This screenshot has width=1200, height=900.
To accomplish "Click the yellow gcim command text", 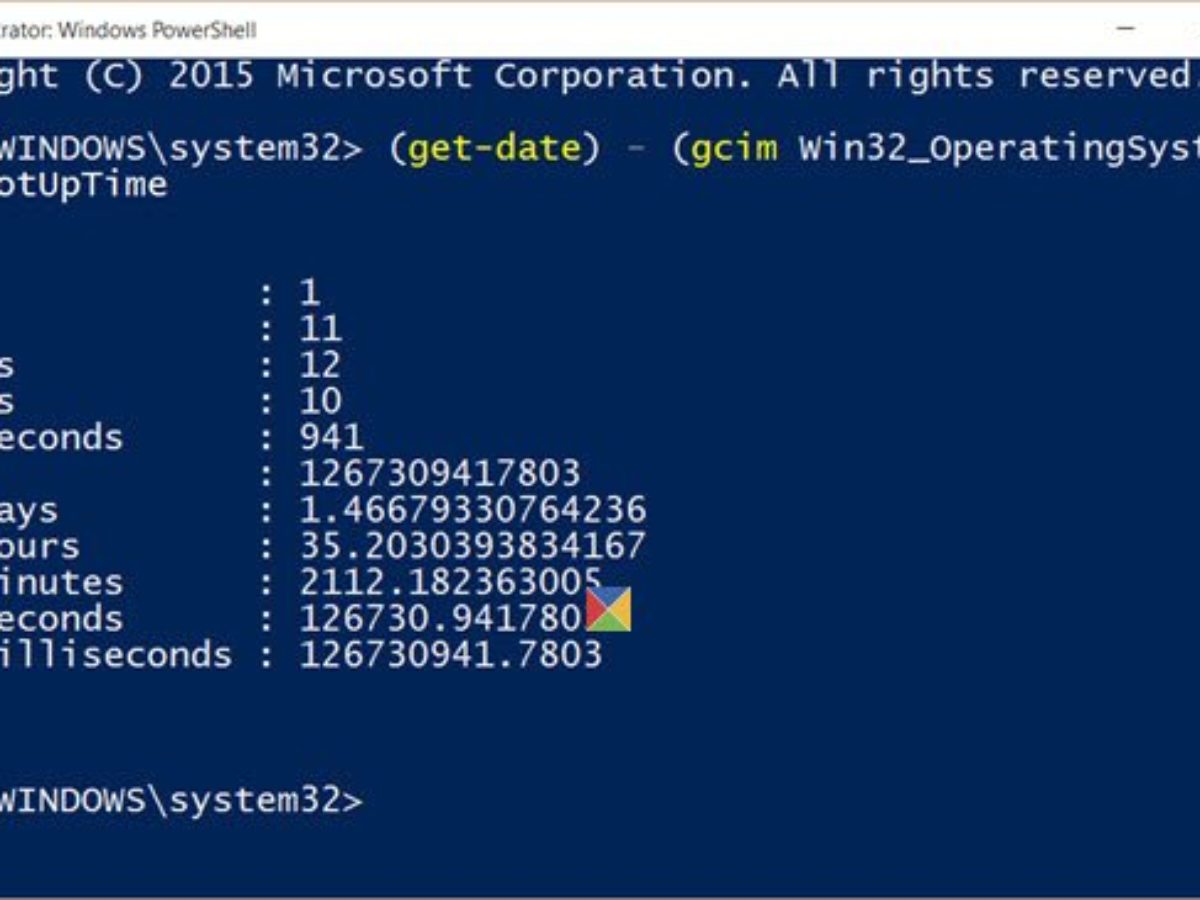I will (724, 149).
